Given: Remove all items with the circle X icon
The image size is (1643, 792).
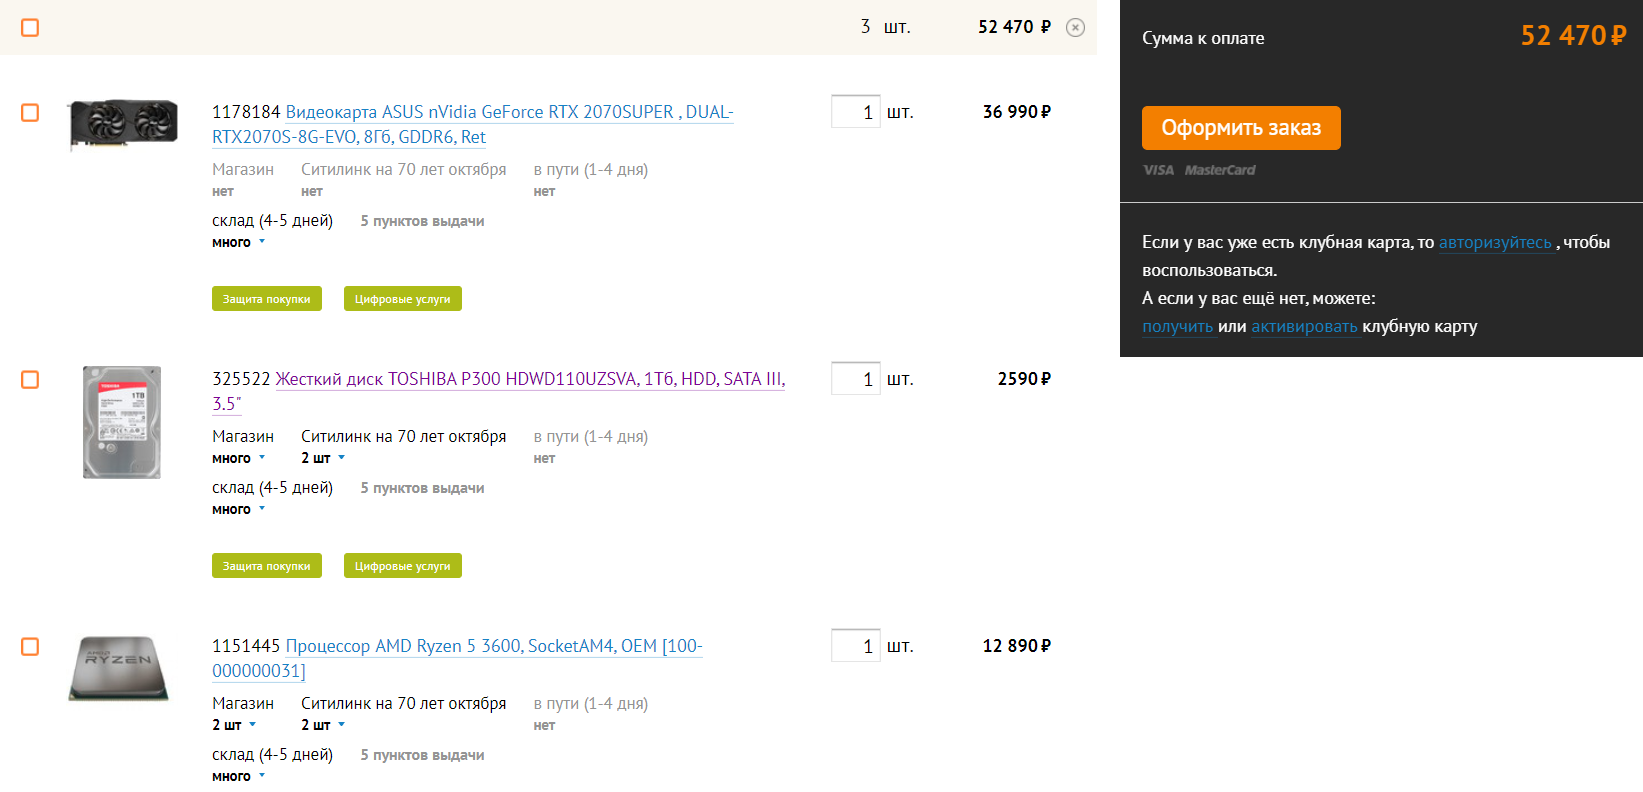Looking at the screenshot, I should coord(1075,28).
